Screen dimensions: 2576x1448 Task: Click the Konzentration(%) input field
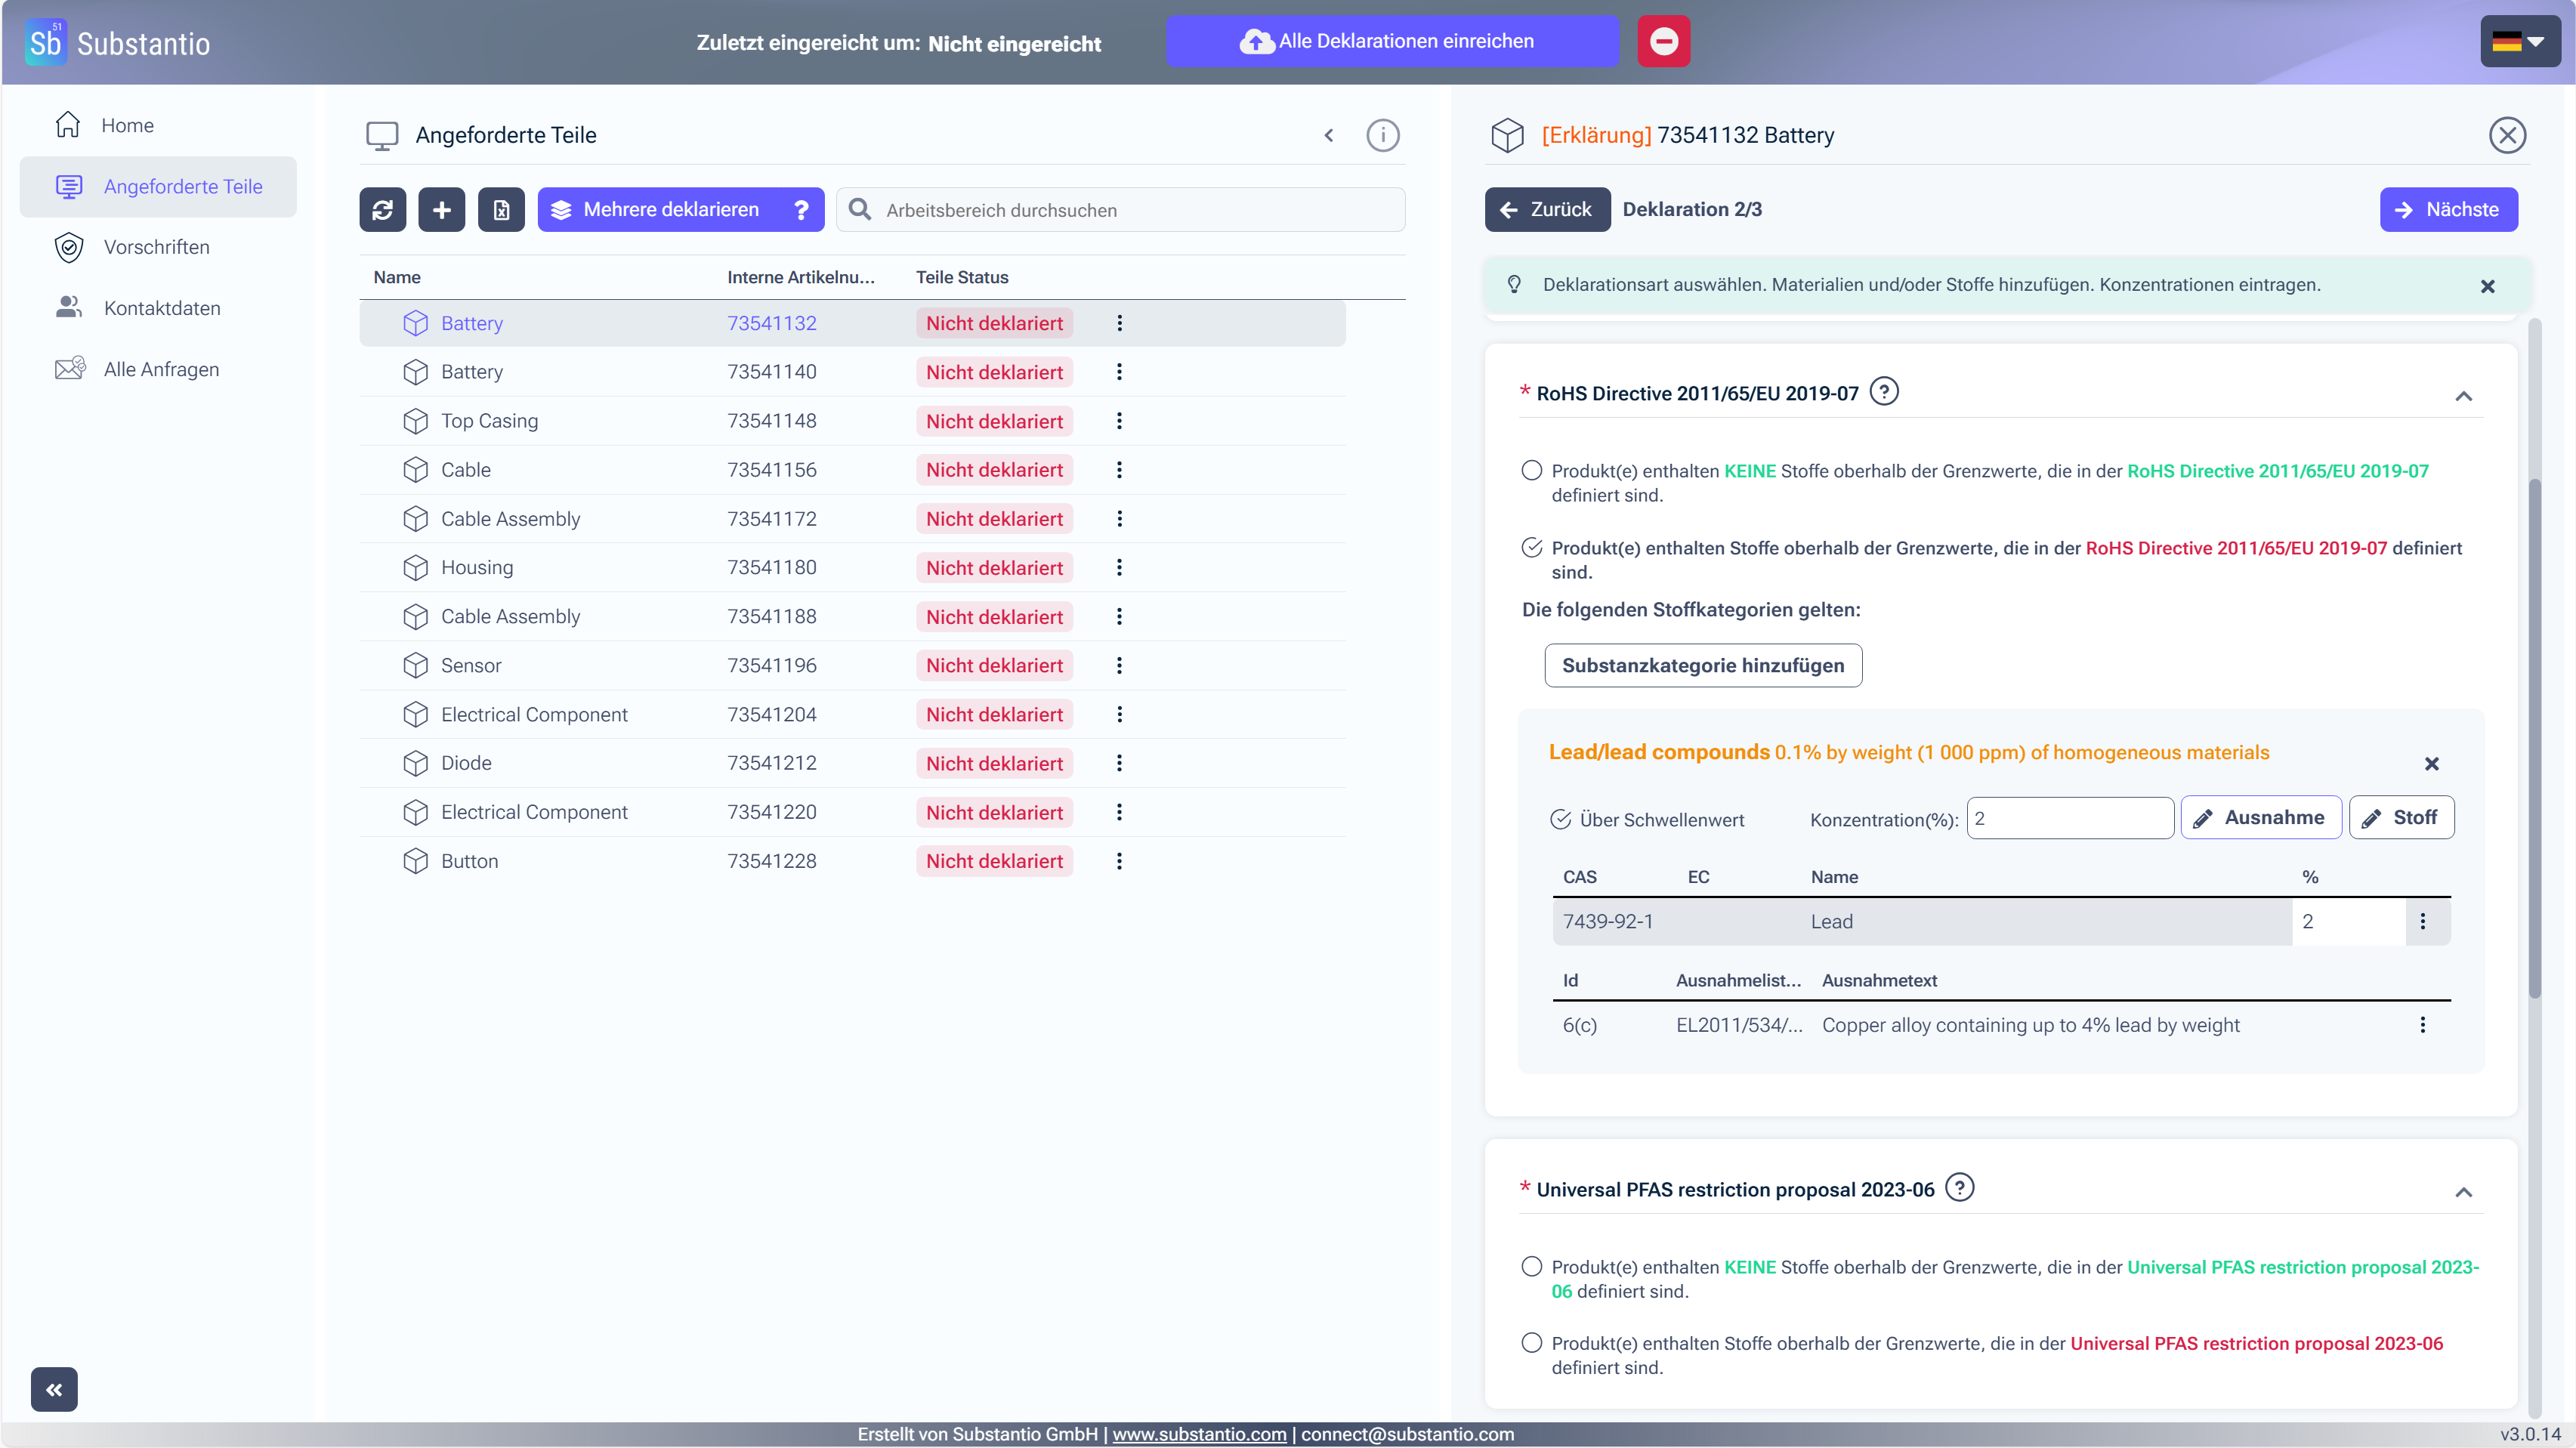point(2070,818)
